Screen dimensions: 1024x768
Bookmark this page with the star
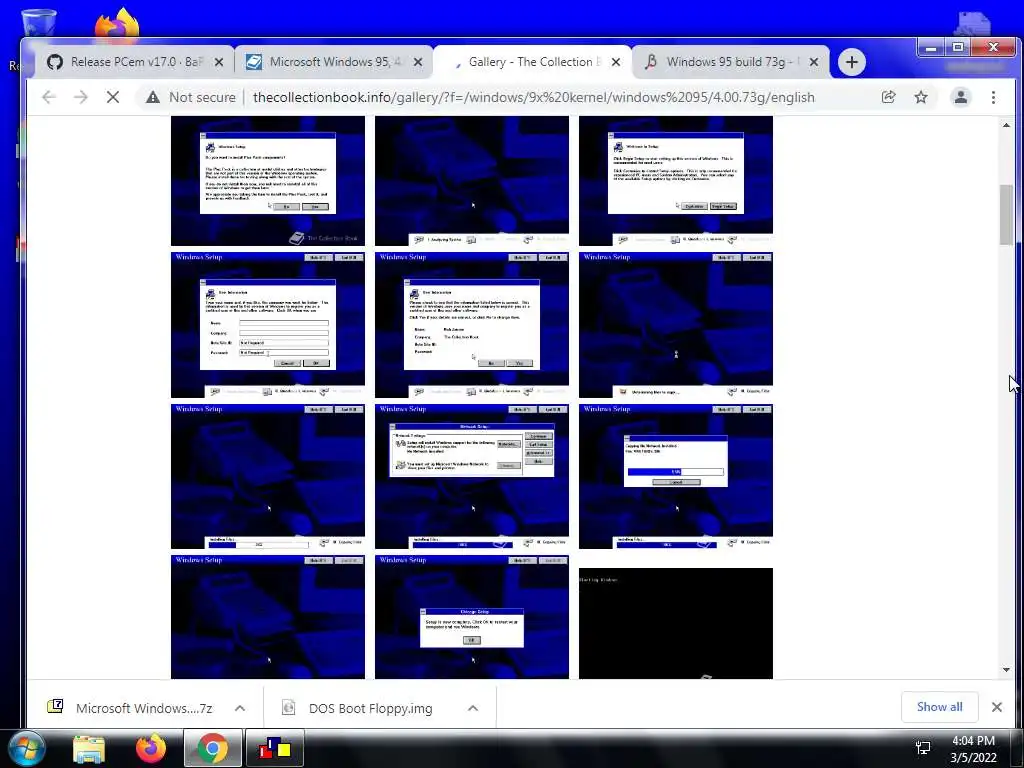tap(921, 97)
